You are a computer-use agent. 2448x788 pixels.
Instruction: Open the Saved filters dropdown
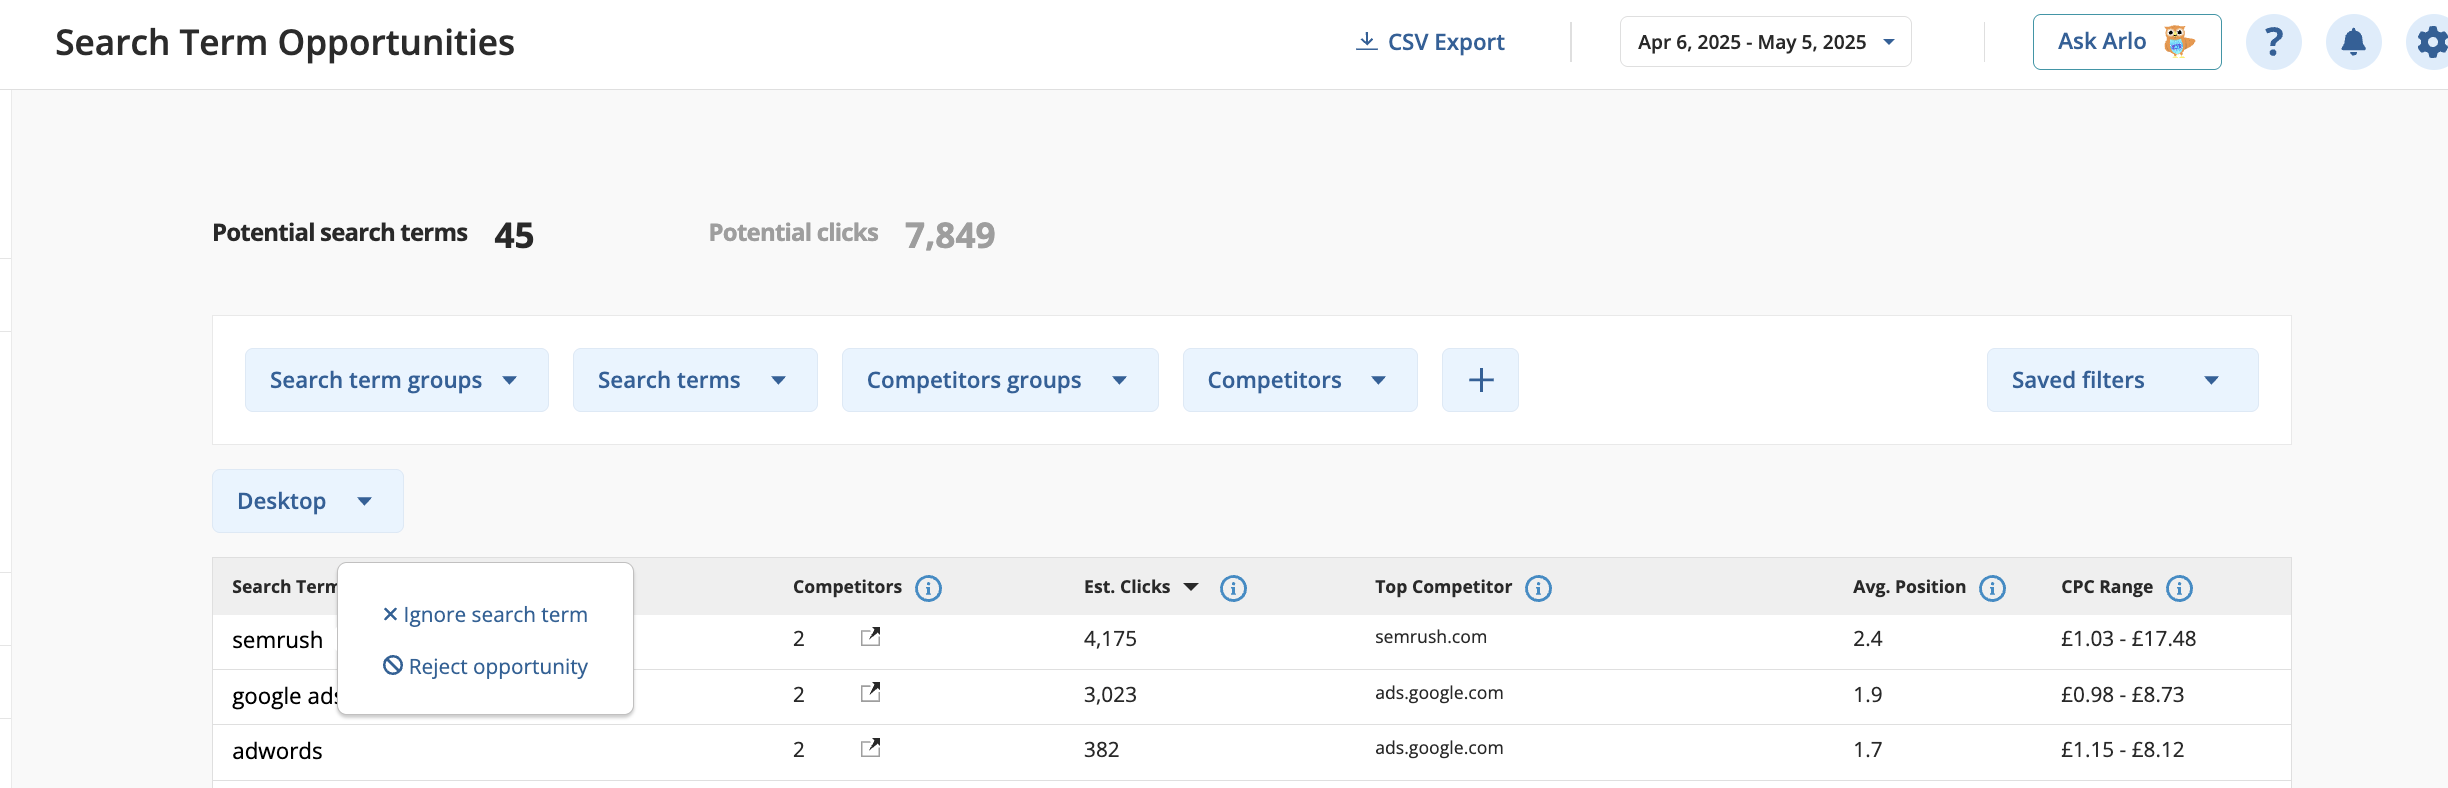coord(2122,380)
